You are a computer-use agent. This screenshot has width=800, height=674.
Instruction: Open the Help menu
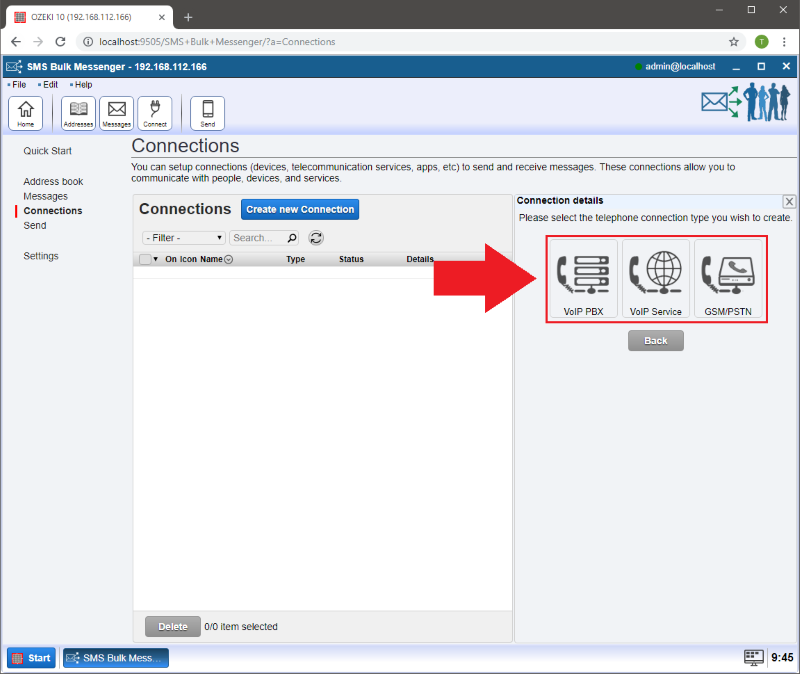[83, 85]
